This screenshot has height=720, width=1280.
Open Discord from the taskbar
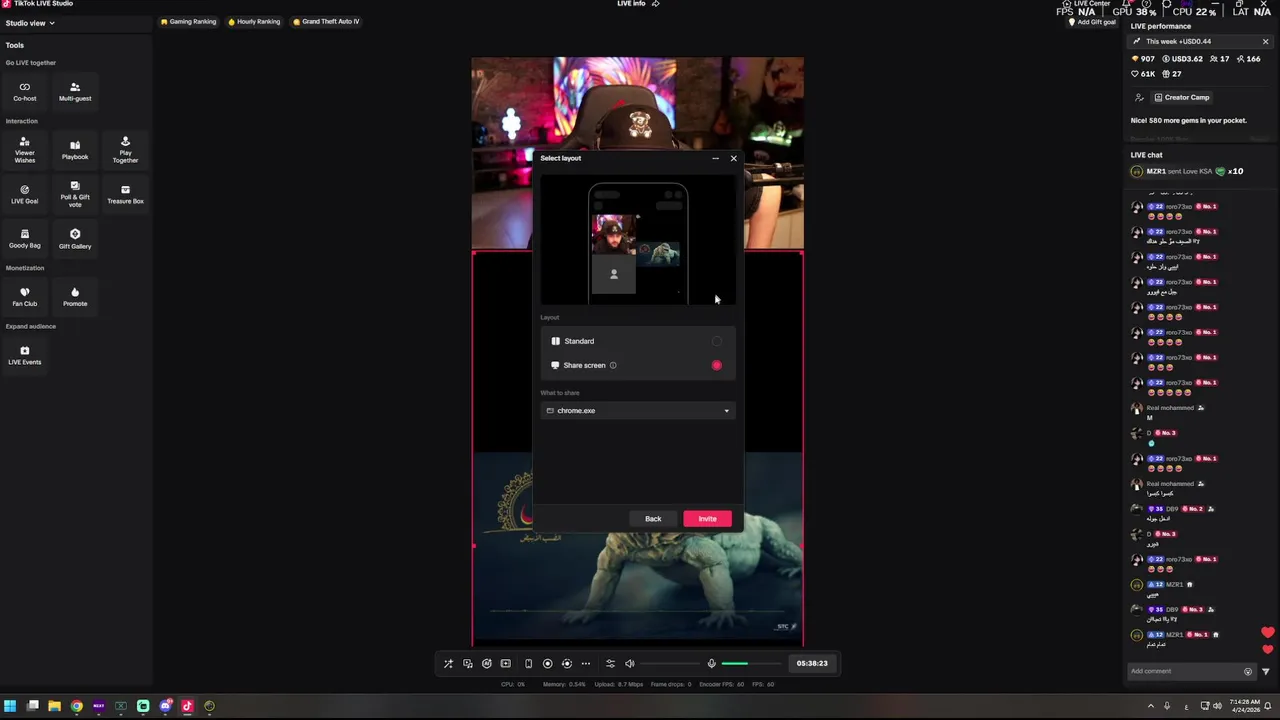point(166,706)
